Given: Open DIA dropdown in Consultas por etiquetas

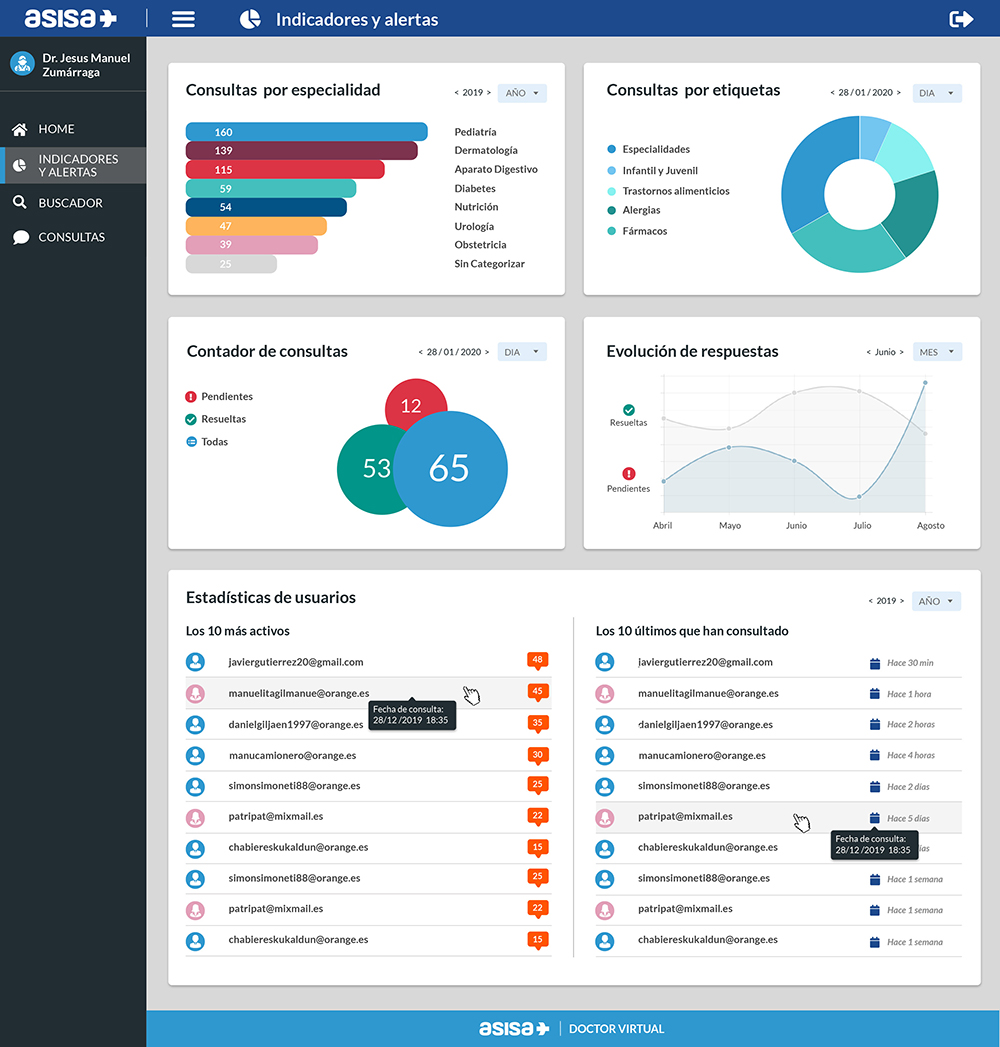Looking at the screenshot, I should pos(937,93).
